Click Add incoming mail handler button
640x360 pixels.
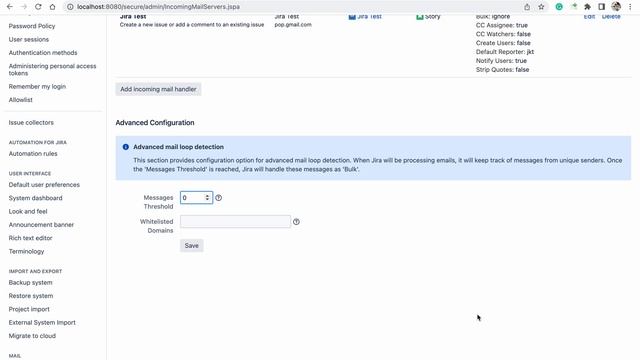(x=158, y=89)
